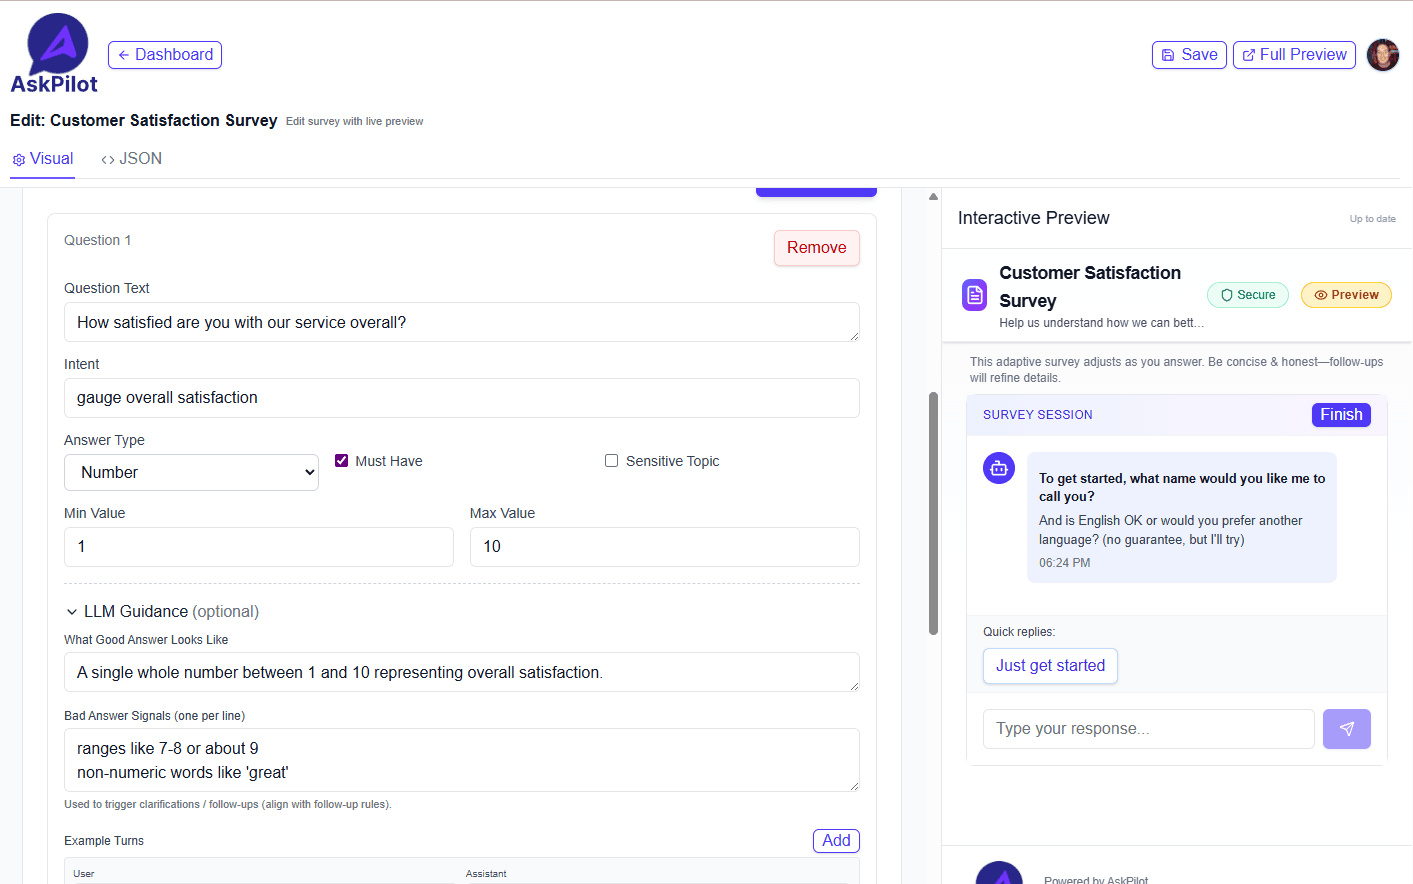Uncheck the Must Have checkbox

click(x=341, y=460)
